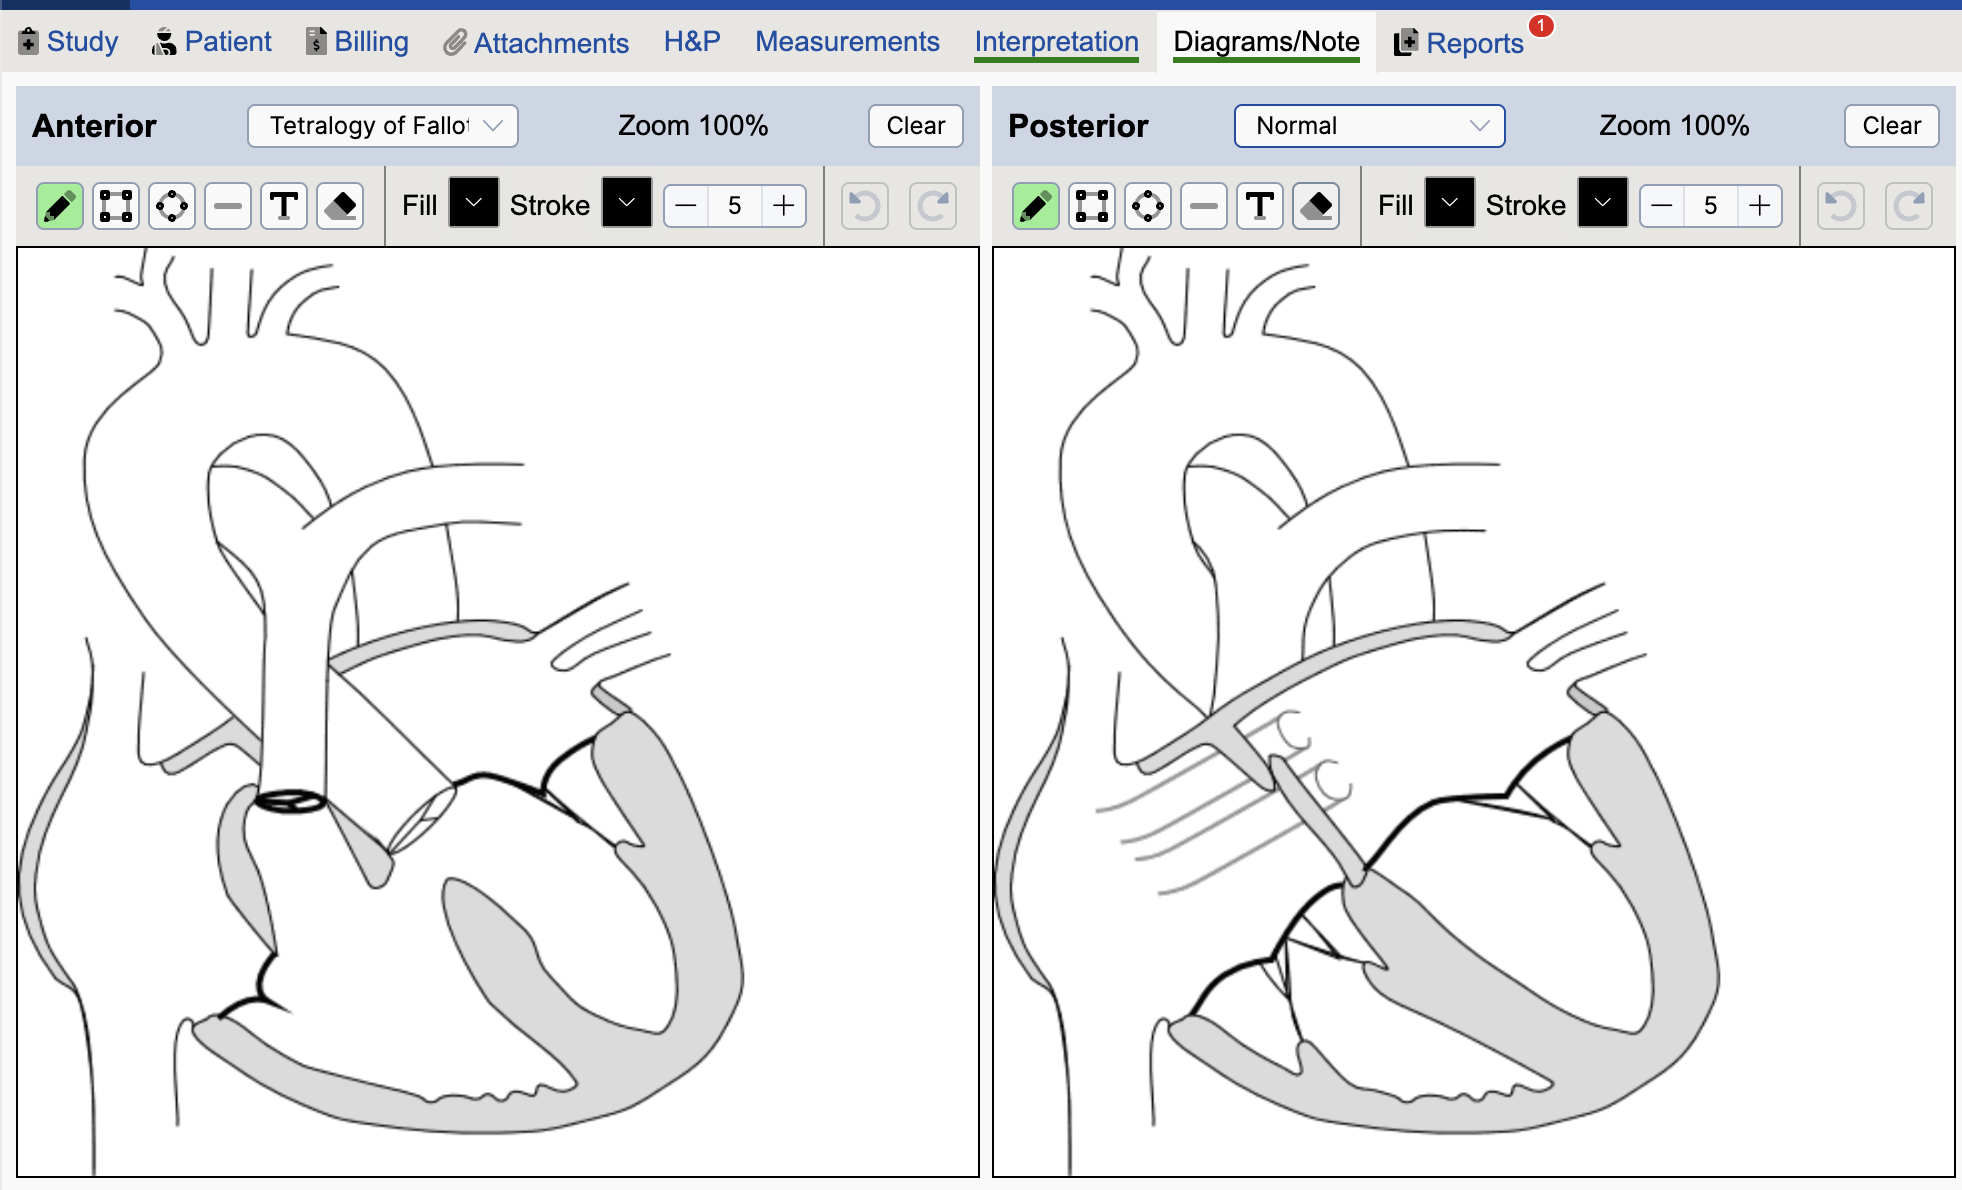Open Anterior Stroke color dropdown
The width and height of the screenshot is (1962, 1190).
coord(627,203)
